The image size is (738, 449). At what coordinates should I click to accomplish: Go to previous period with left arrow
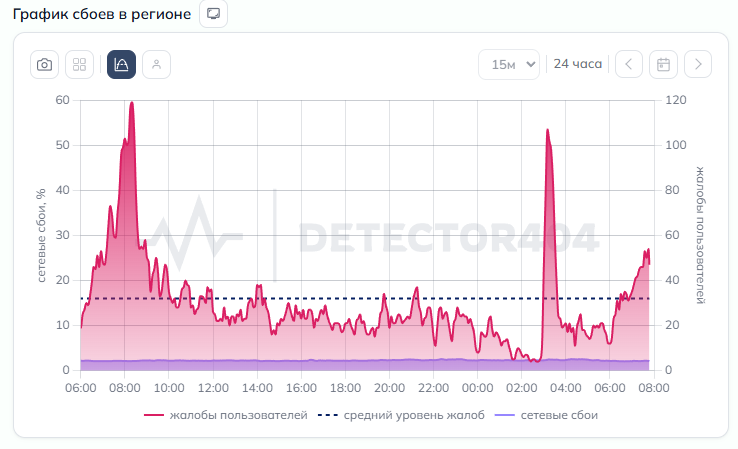pos(629,65)
